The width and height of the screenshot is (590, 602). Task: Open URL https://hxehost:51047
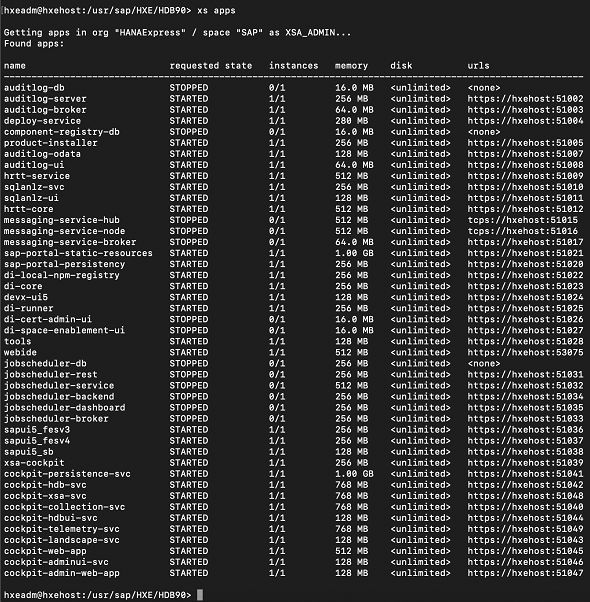[525, 574]
